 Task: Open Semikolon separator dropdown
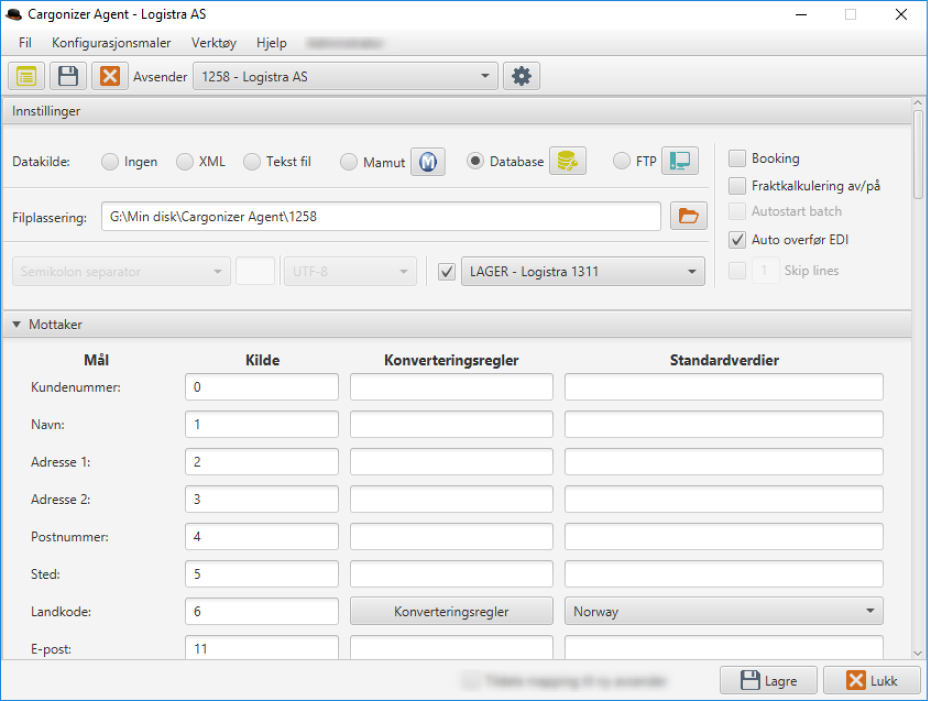click(x=121, y=271)
